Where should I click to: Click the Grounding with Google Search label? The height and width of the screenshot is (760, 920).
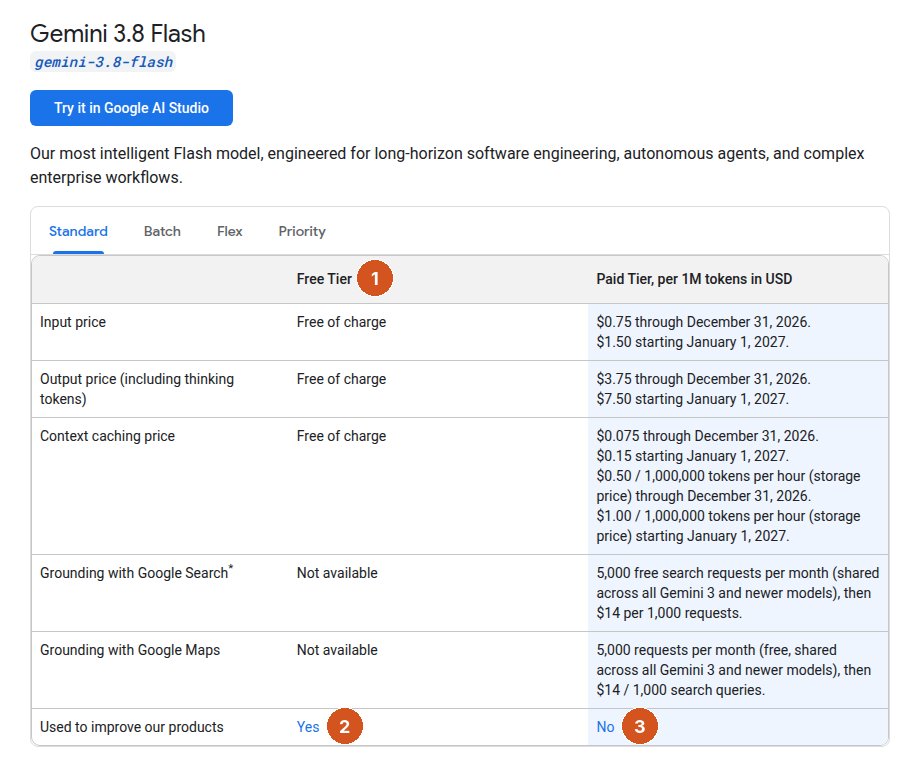136,572
